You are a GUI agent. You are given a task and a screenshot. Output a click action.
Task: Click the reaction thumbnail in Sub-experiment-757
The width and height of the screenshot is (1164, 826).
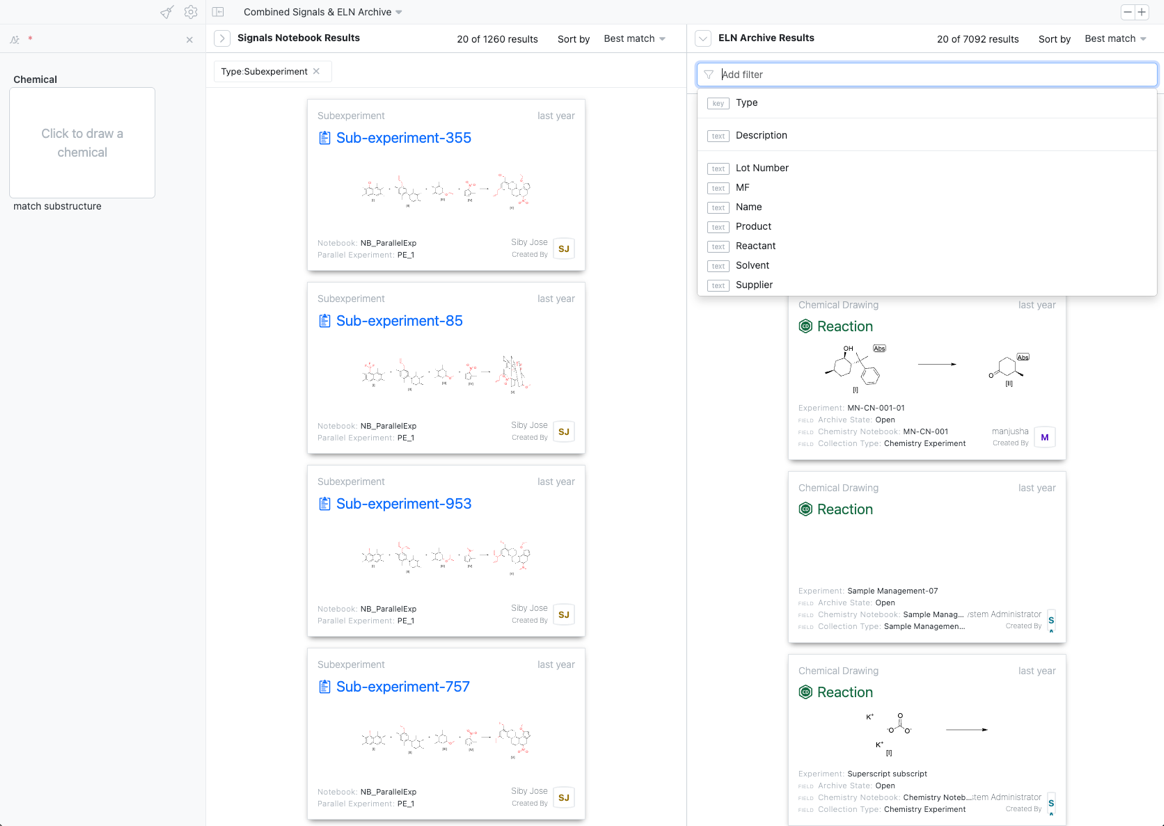click(446, 739)
